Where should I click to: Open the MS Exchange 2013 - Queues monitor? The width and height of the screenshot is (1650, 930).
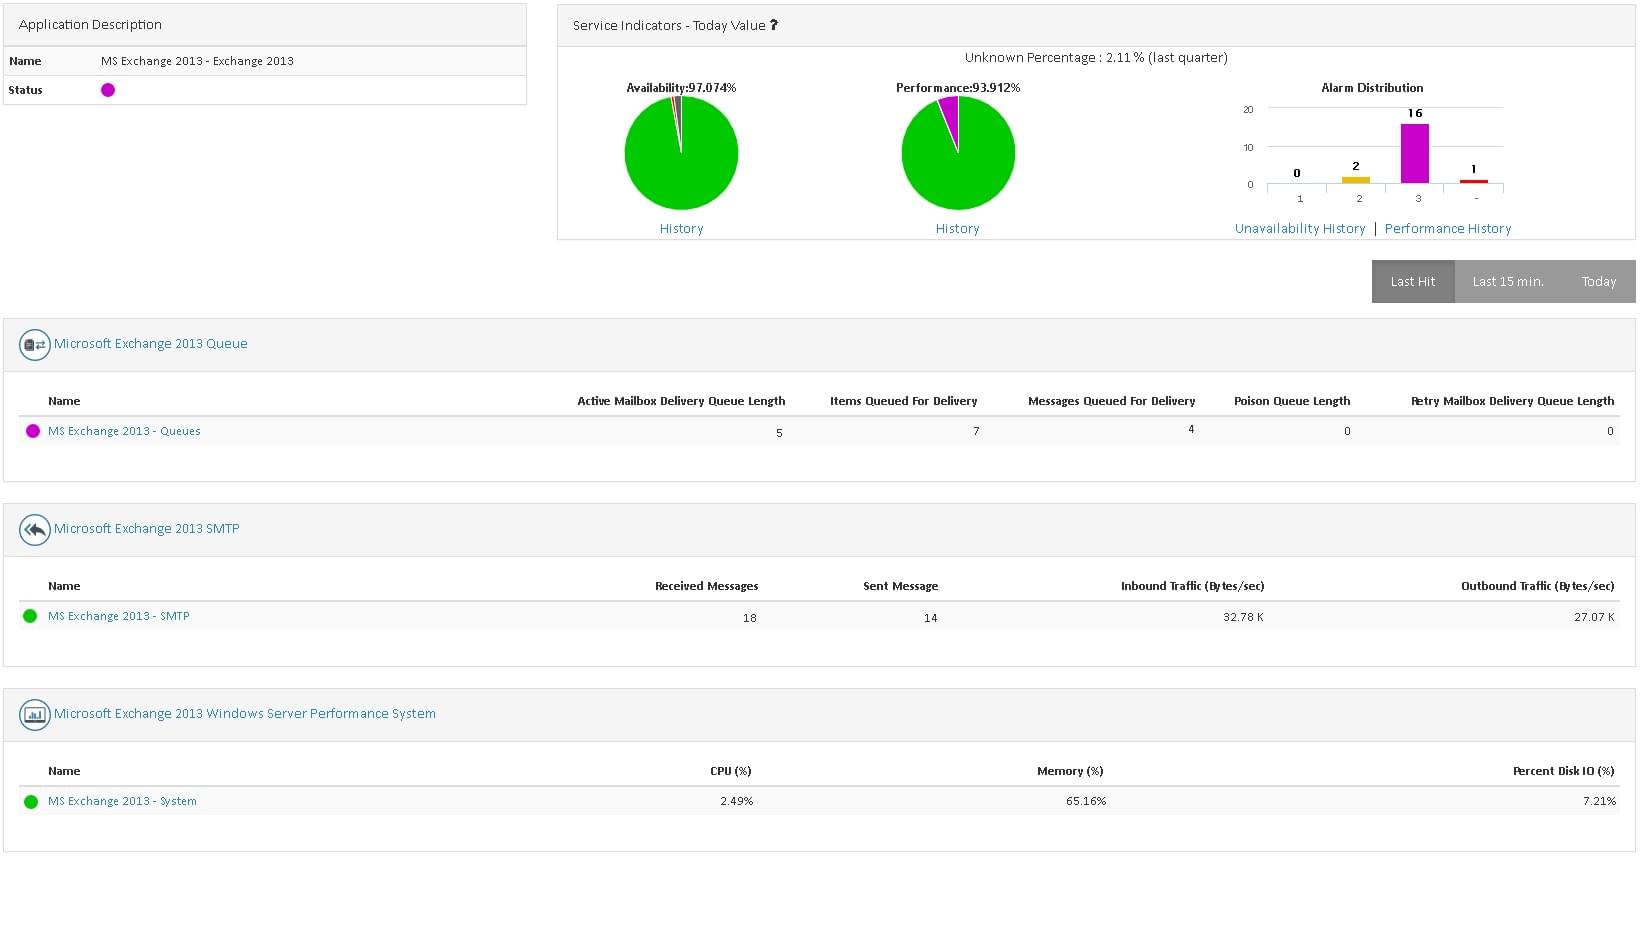124,431
